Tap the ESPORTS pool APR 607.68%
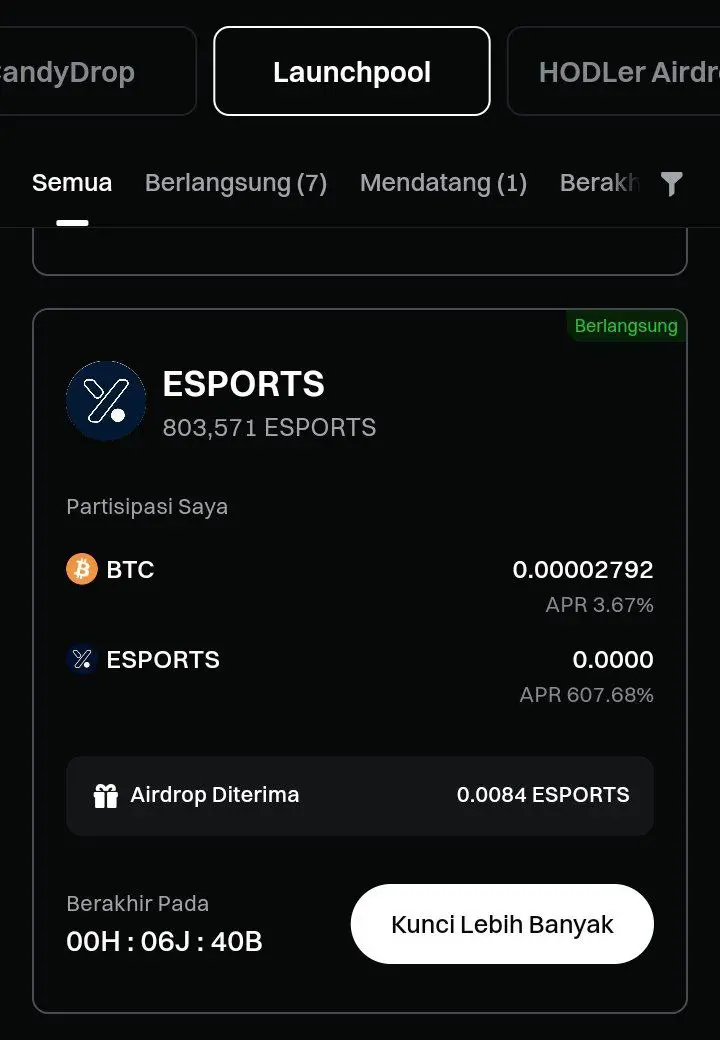 (587, 694)
